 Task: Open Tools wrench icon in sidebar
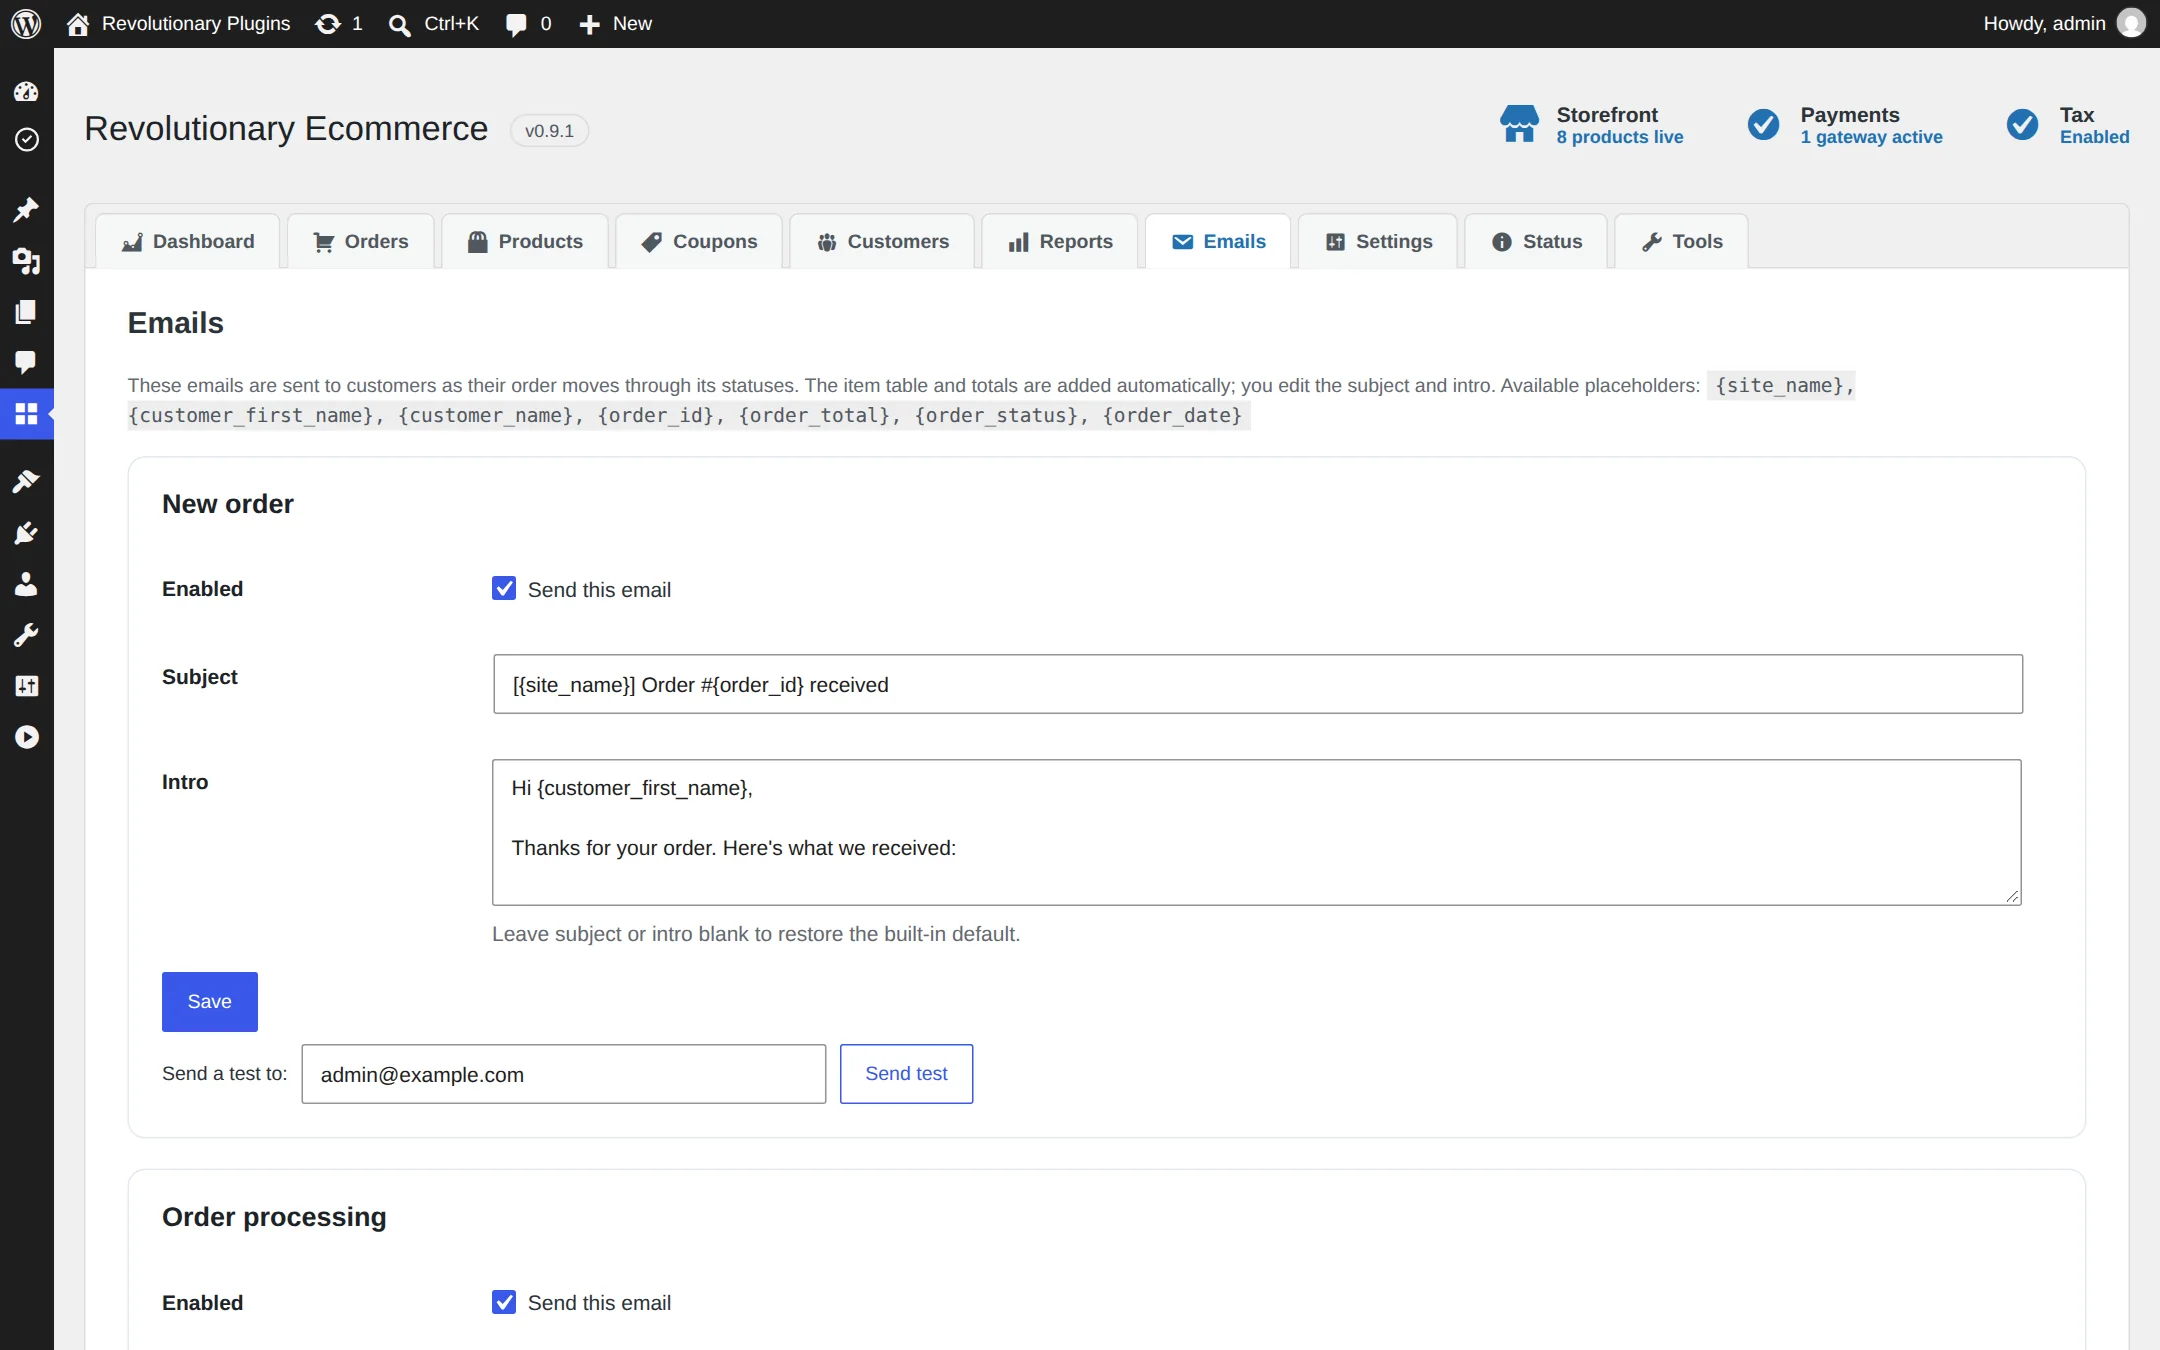pos(26,635)
